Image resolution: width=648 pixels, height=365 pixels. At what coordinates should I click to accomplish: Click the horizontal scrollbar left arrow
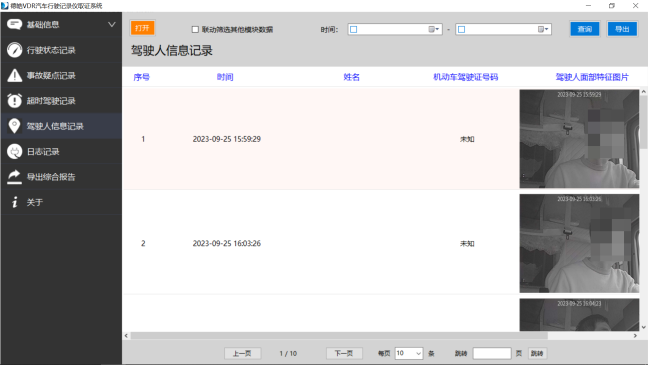click(x=126, y=336)
